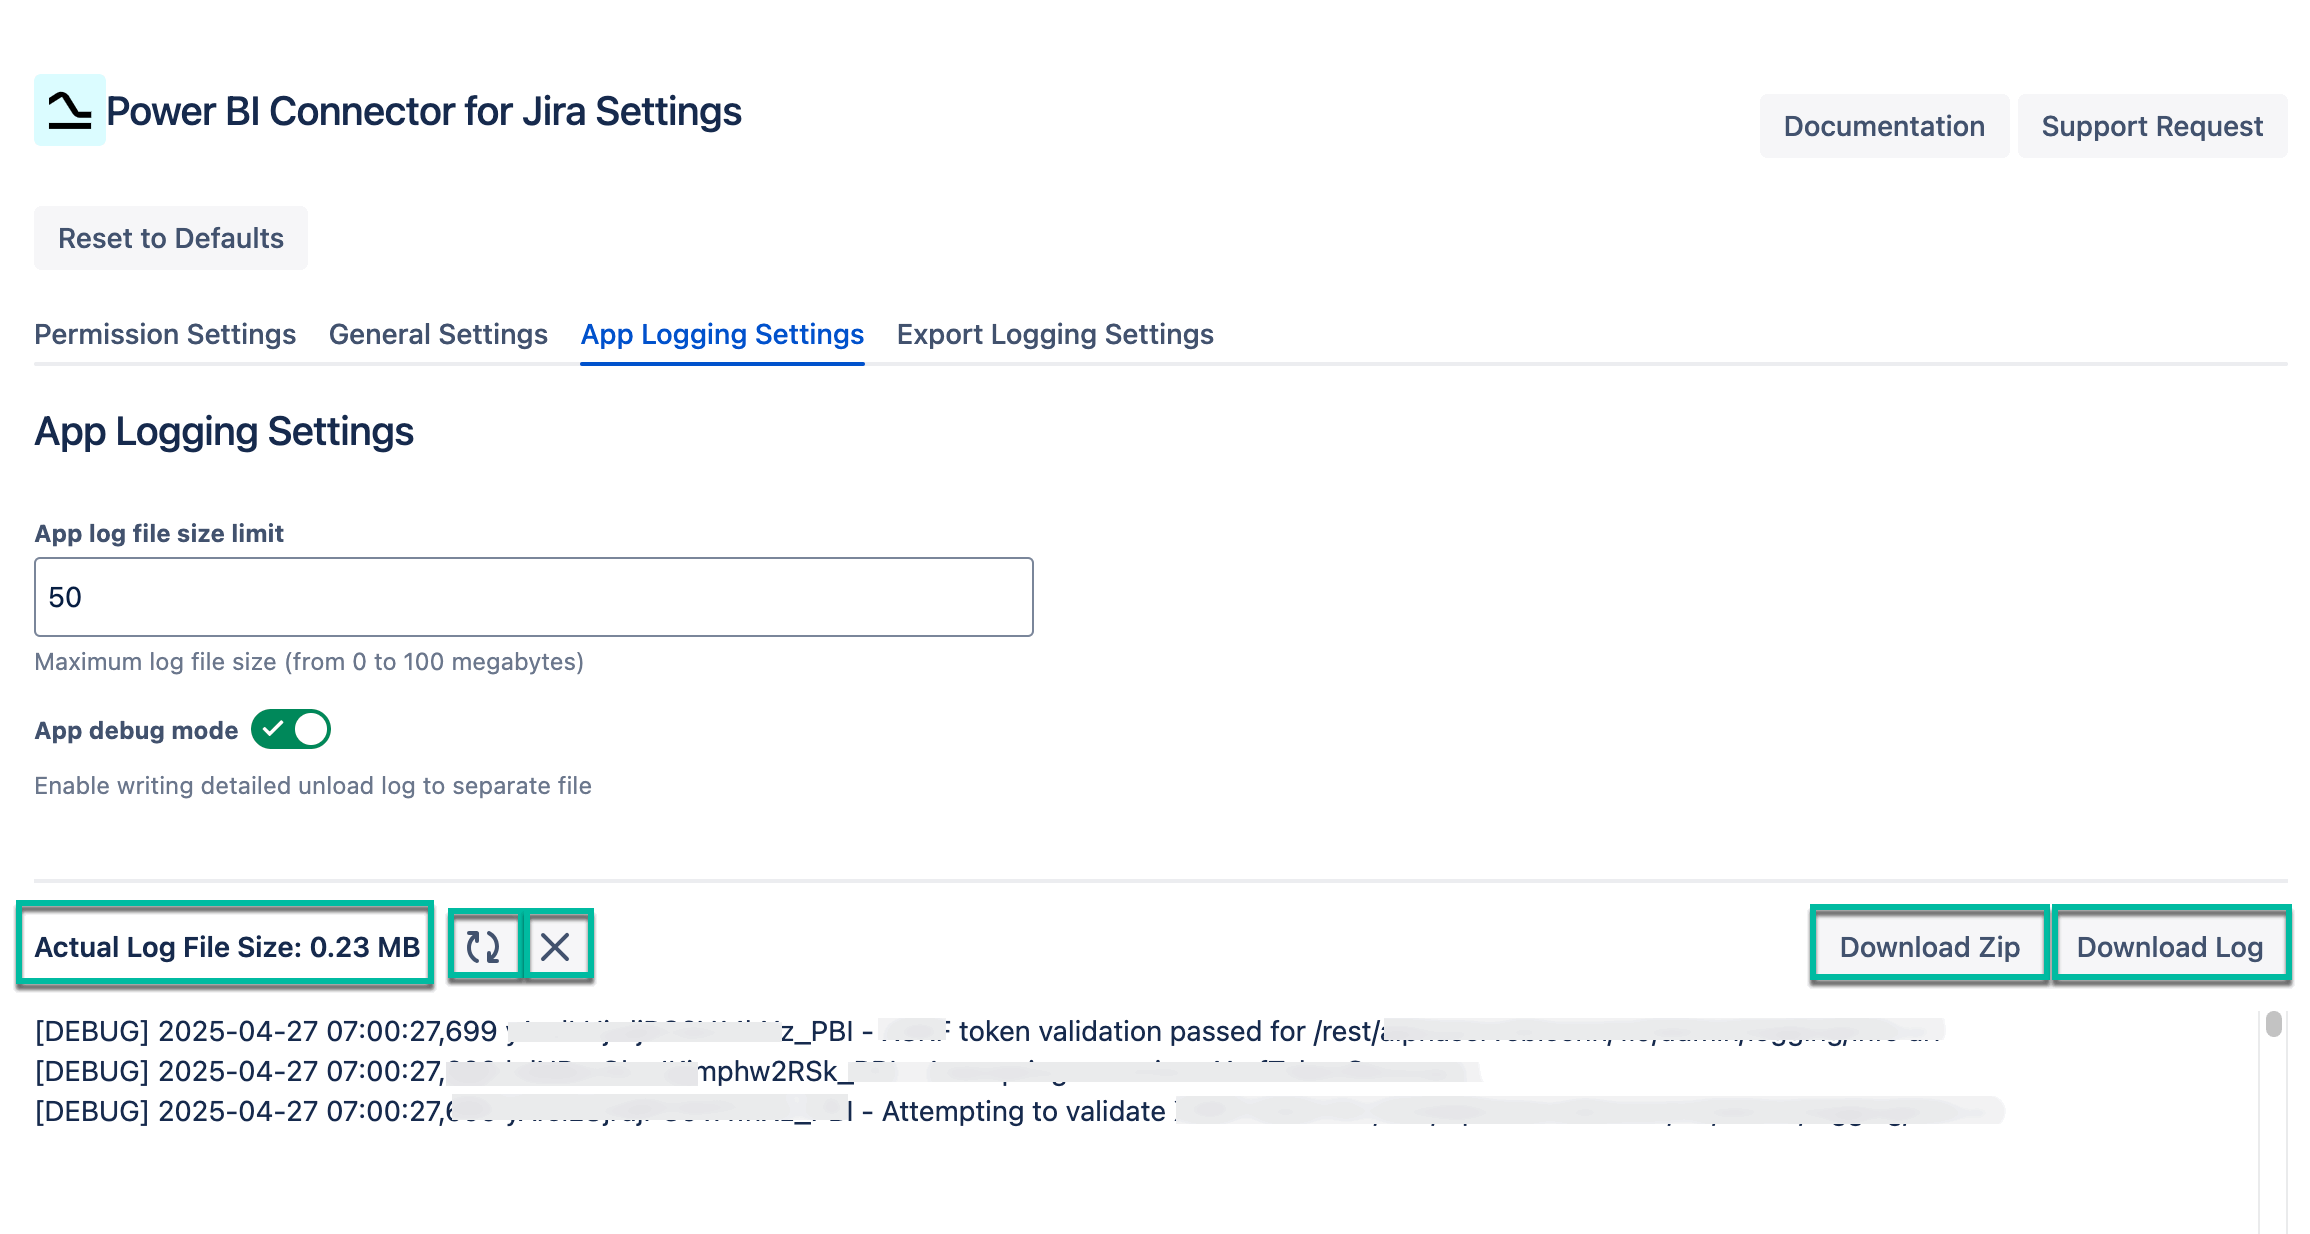This screenshot has height=1234, width=2310.
Task: Download the raw log file
Action: [x=2172, y=946]
